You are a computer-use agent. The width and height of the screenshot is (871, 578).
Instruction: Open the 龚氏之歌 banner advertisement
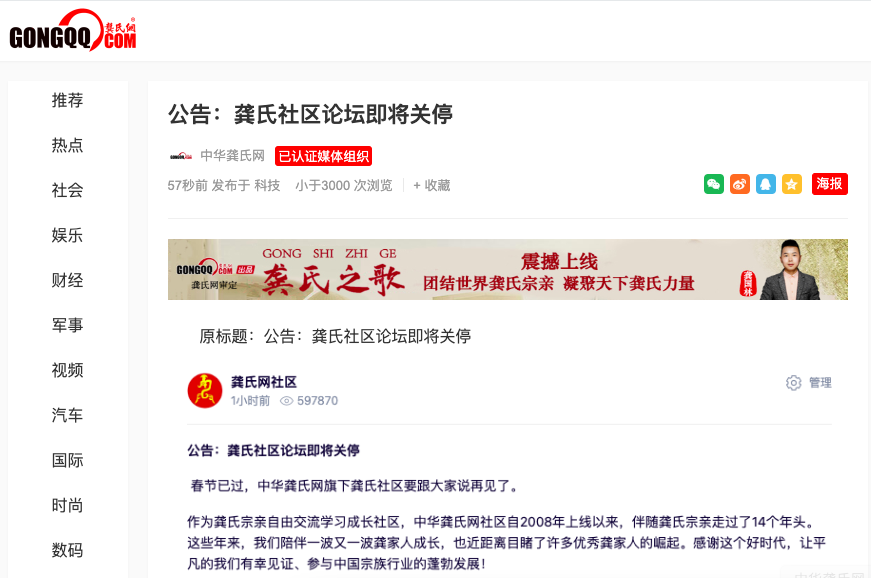(x=508, y=270)
